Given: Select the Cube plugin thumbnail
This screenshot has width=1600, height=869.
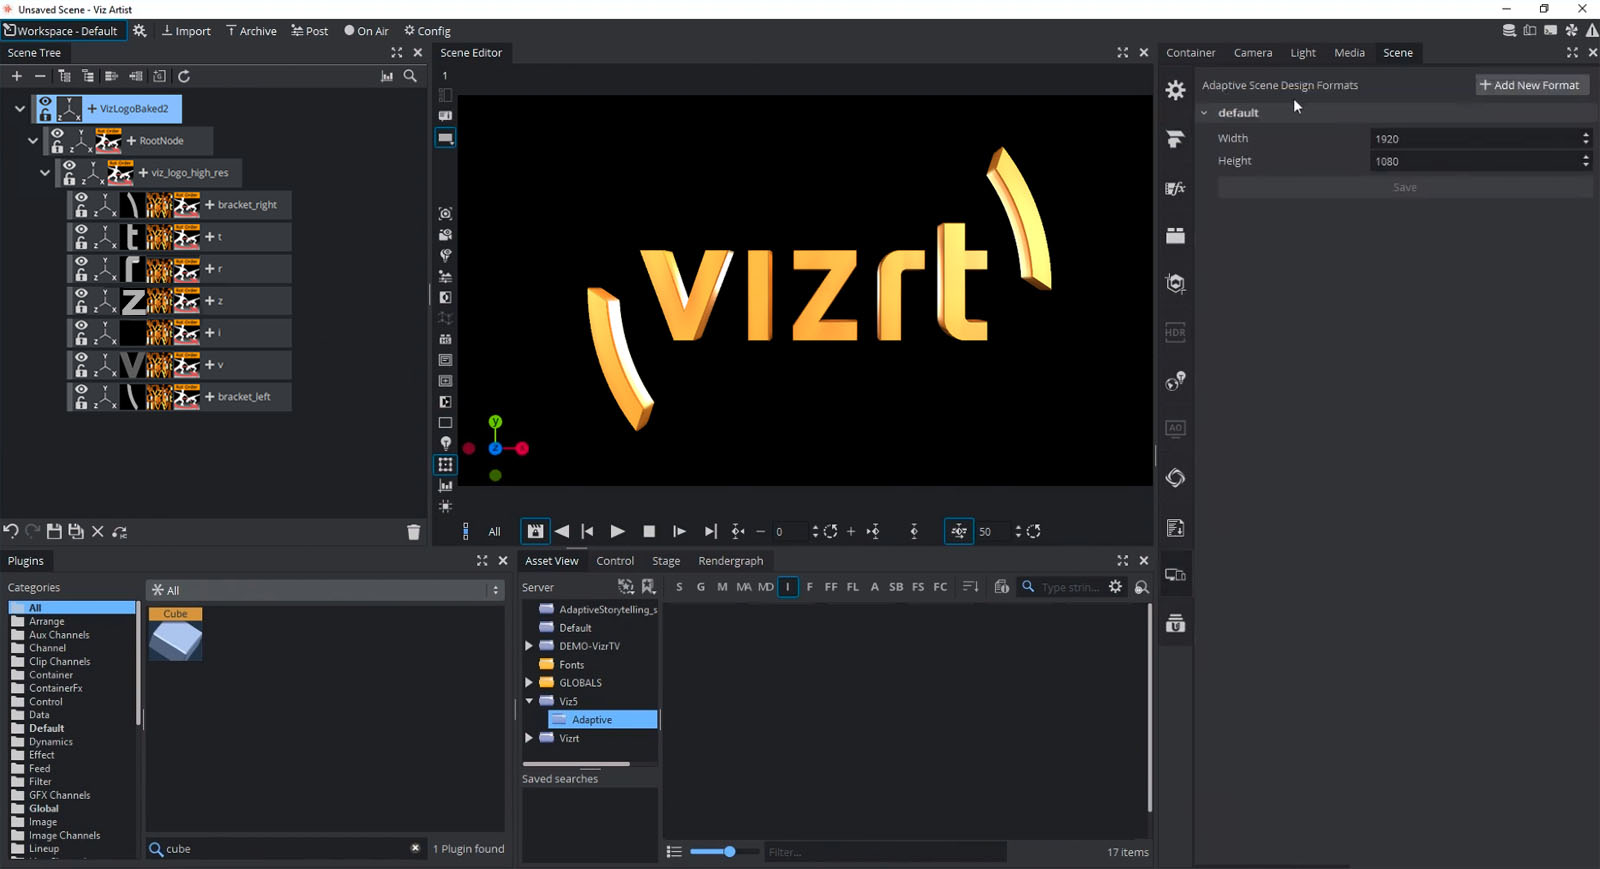Looking at the screenshot, I should coord(176,634).
